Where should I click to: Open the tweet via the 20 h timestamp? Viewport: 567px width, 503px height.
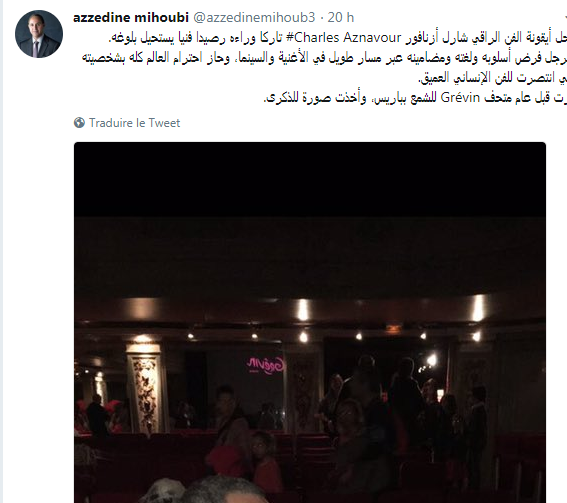(x=341, y=17)
